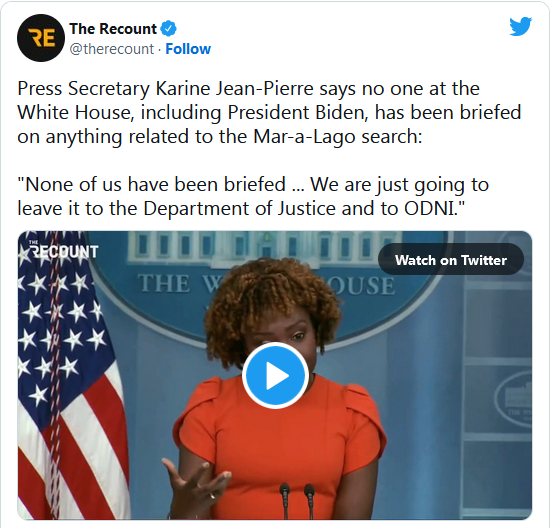Click the Recount watermark in video corner
This screenshot has width=555, height=528.
63,251
